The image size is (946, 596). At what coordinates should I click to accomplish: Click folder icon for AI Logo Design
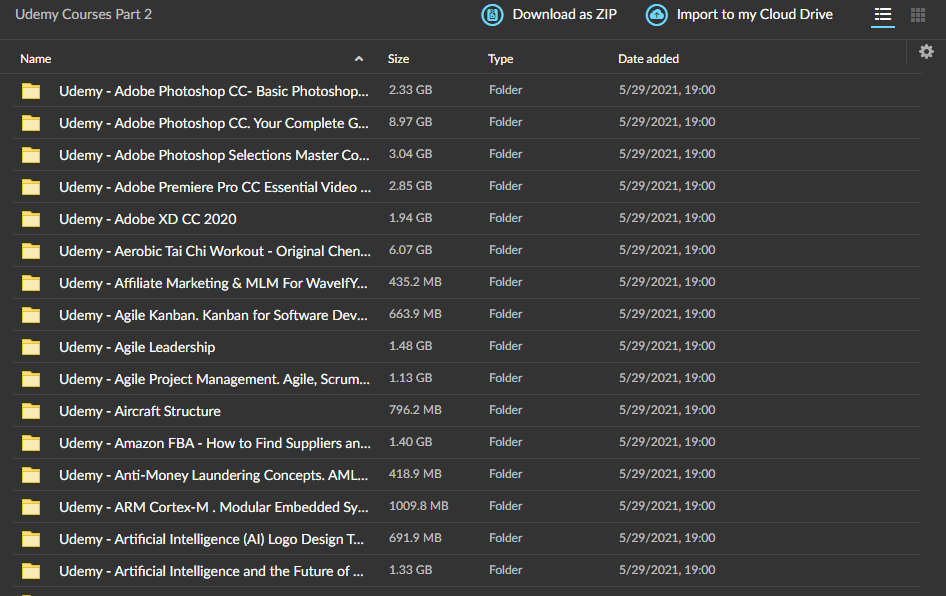[x=31, y=538]
